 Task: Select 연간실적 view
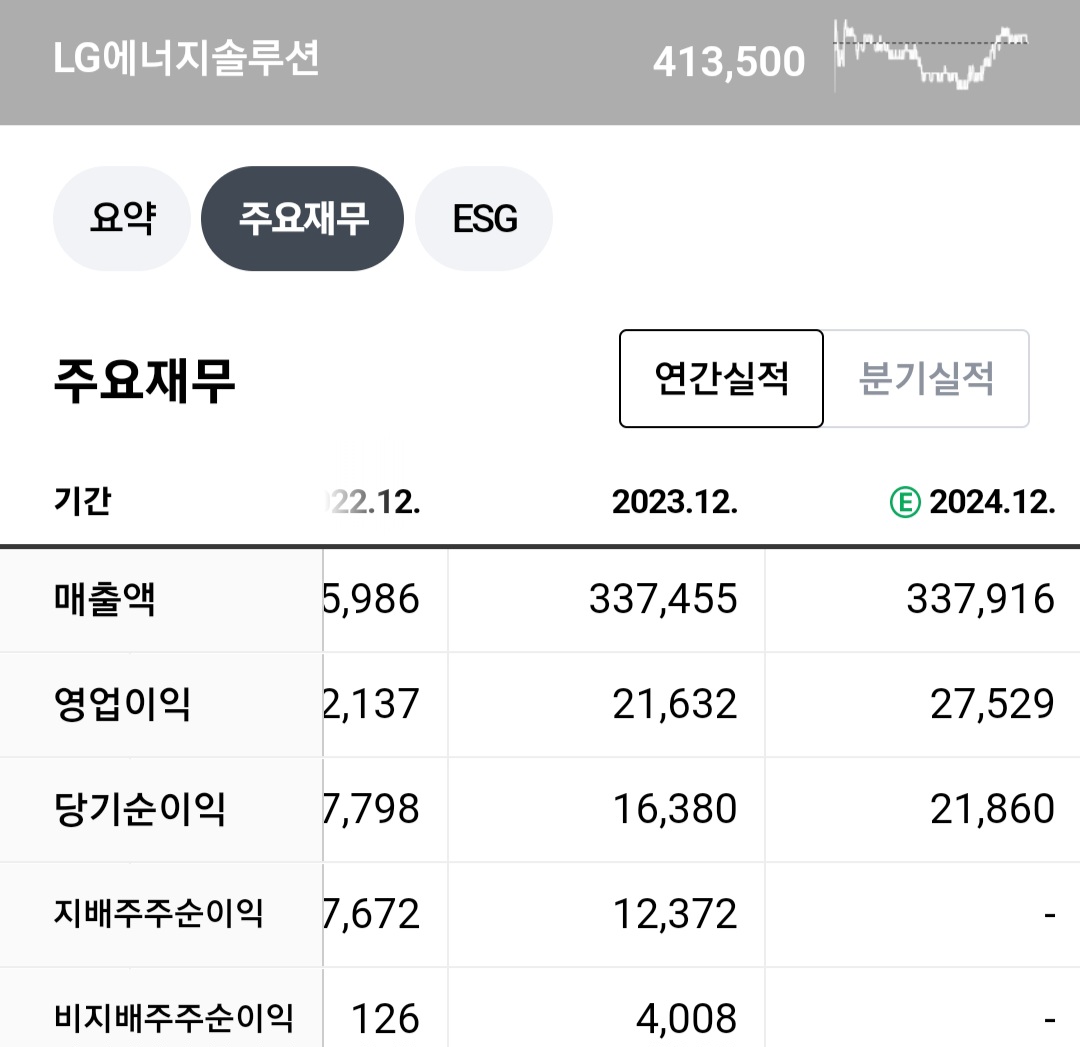721,378
